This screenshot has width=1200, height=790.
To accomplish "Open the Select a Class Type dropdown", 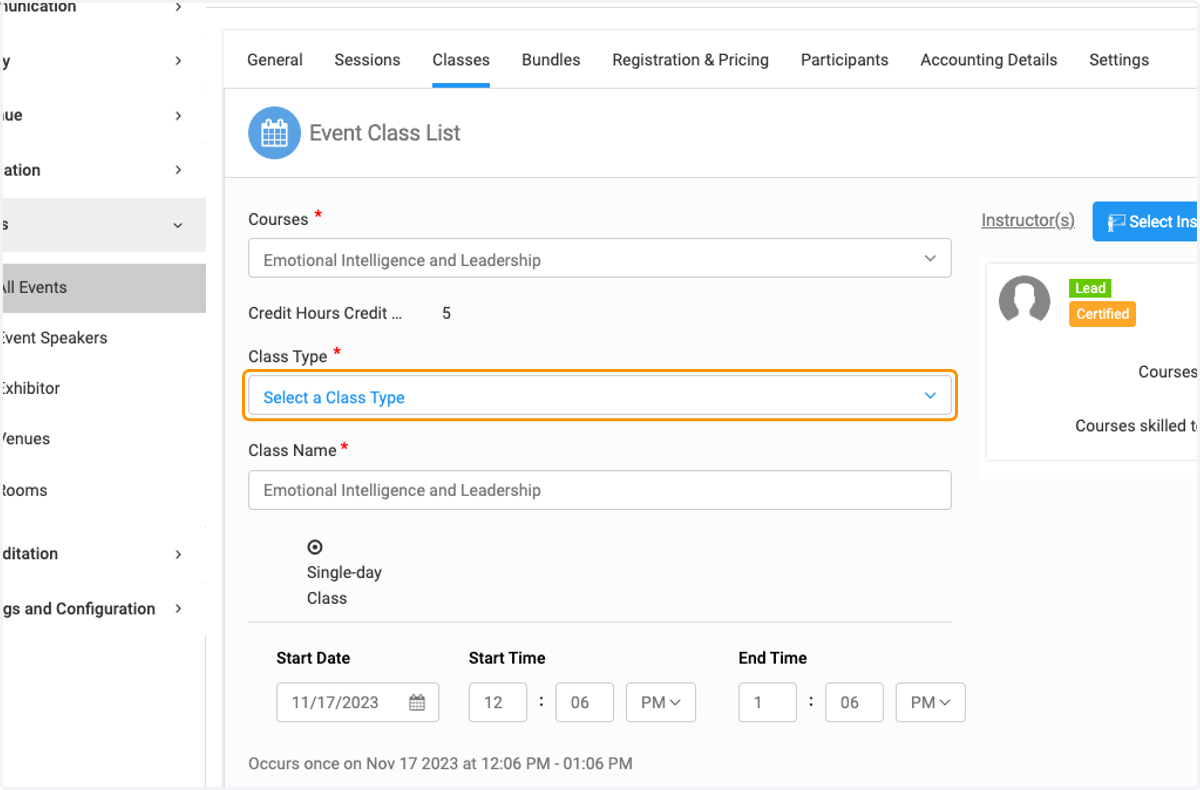I will click(x=600, y=397).
